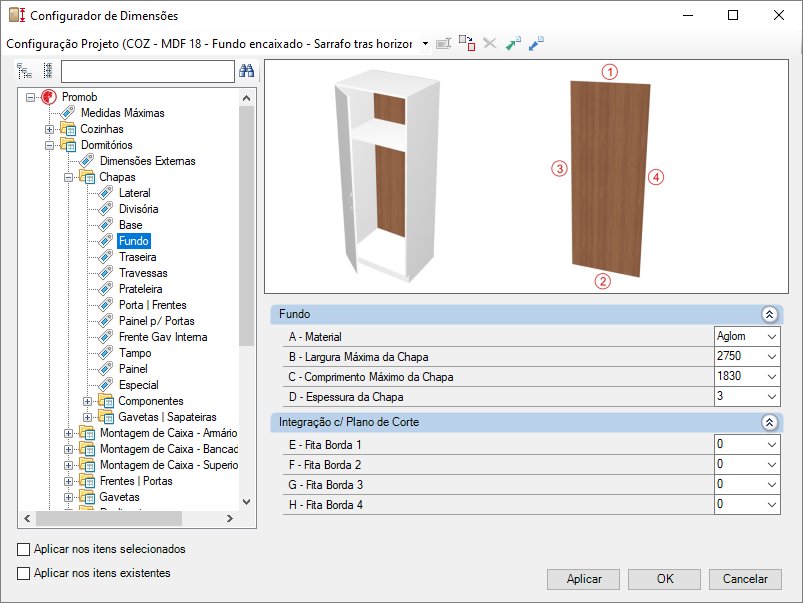Click the red X delete configuration icon
Viewport: 803px width, 603px height.
click(x=490, y=44)
